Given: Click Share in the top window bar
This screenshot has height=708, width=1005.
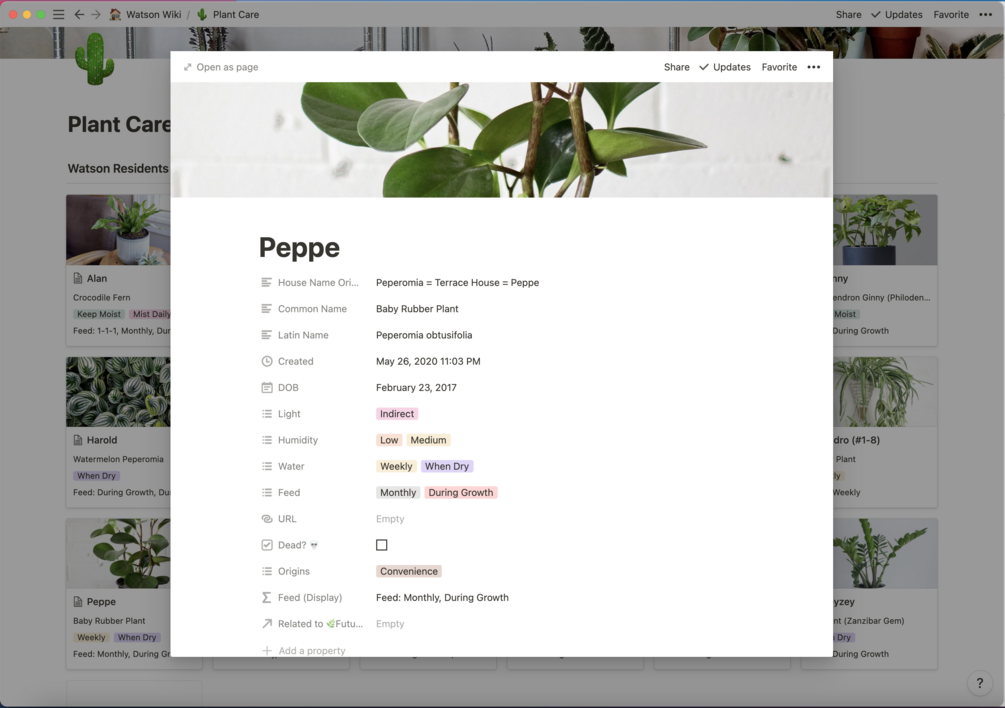Looking at the screenshot, I should (x=848, y=14).
